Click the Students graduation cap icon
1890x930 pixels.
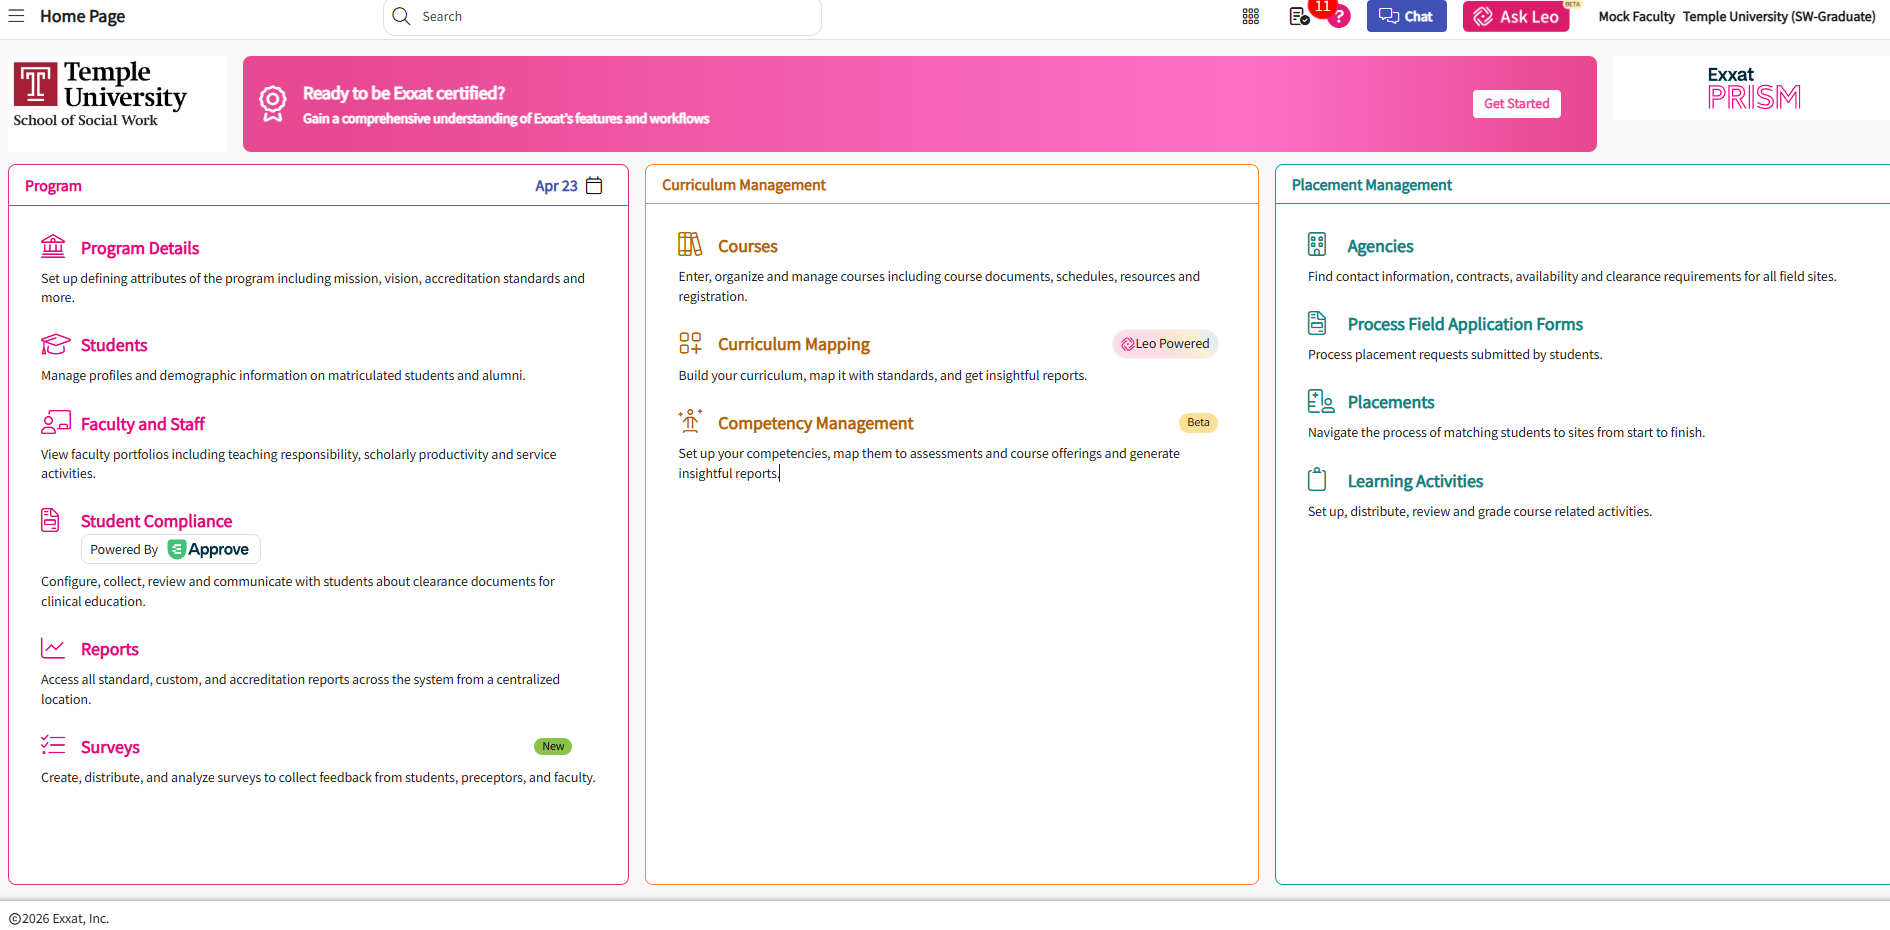[55, 344]
